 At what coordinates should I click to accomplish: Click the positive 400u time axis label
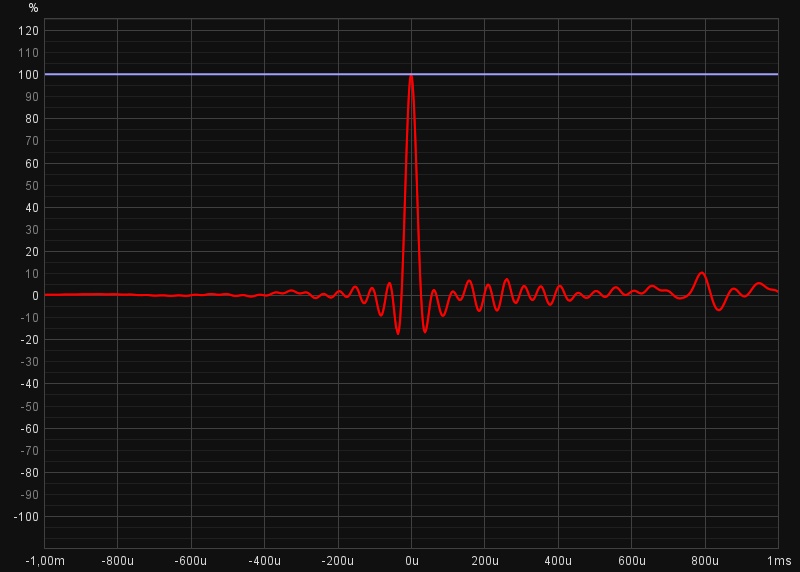[x=558, y=561]
